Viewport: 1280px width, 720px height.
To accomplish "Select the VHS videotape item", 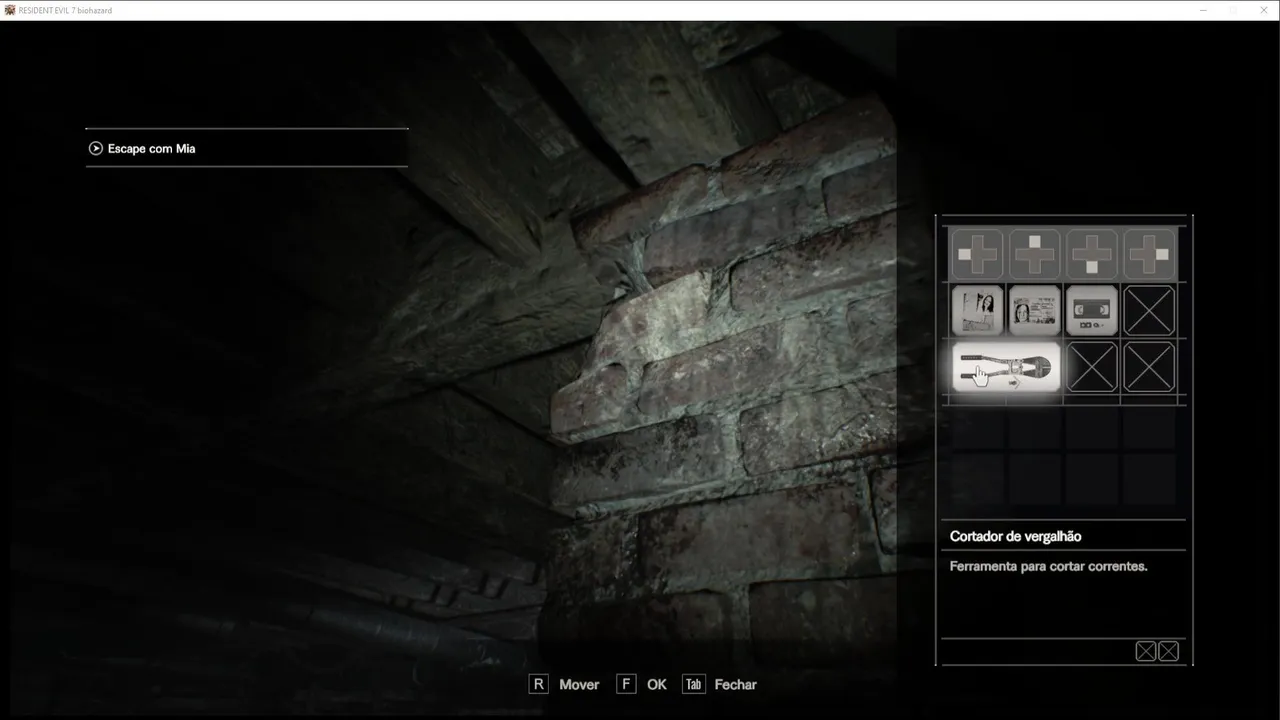I will (x=1091, y=310).
